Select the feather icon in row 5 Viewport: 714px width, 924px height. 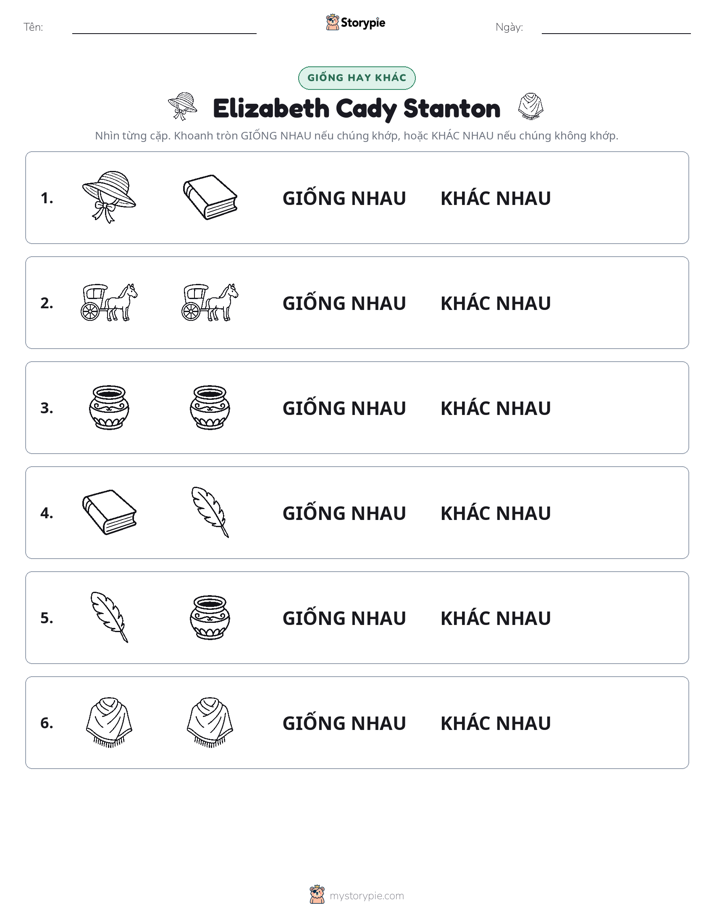109,617
